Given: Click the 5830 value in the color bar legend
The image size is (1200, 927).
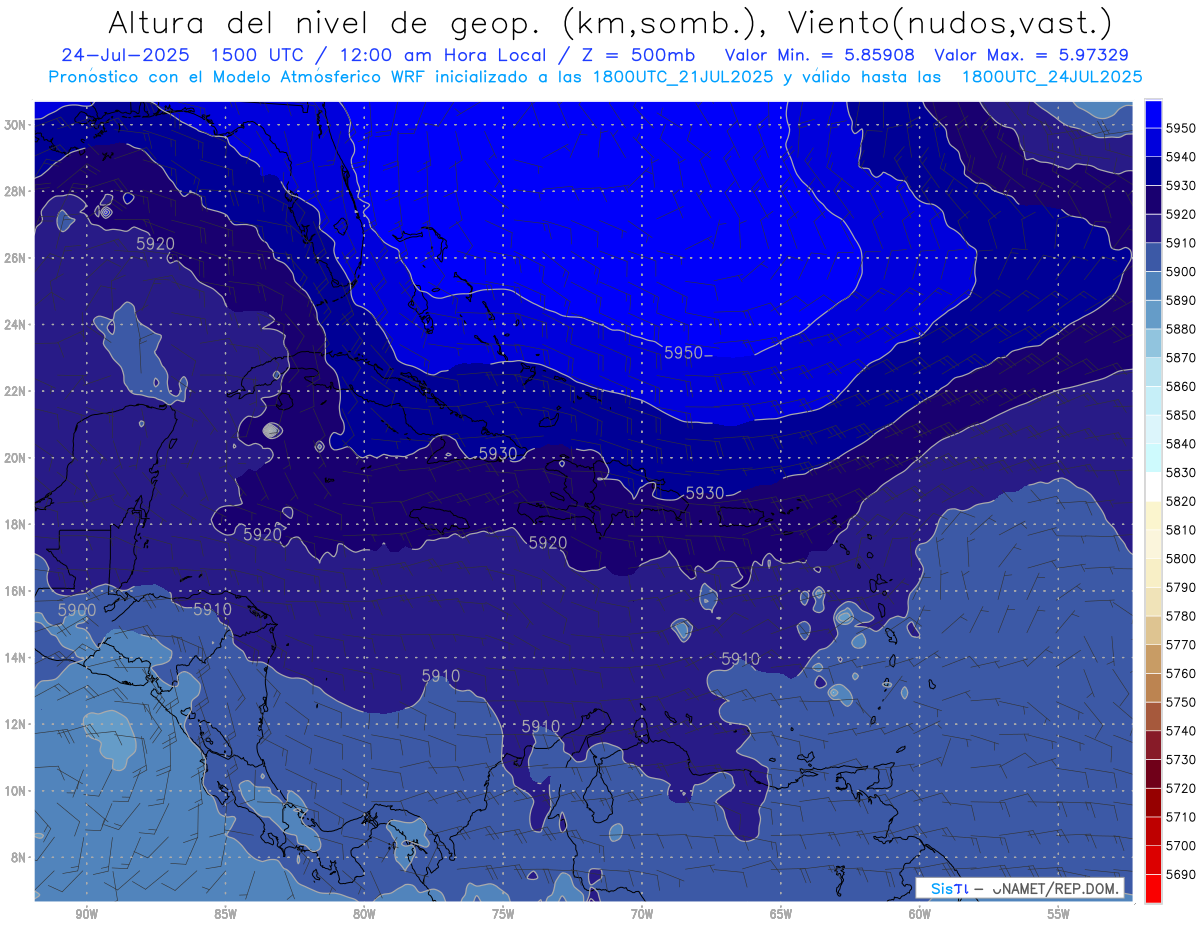Looking at the screenshot, I should (1180, 472).
